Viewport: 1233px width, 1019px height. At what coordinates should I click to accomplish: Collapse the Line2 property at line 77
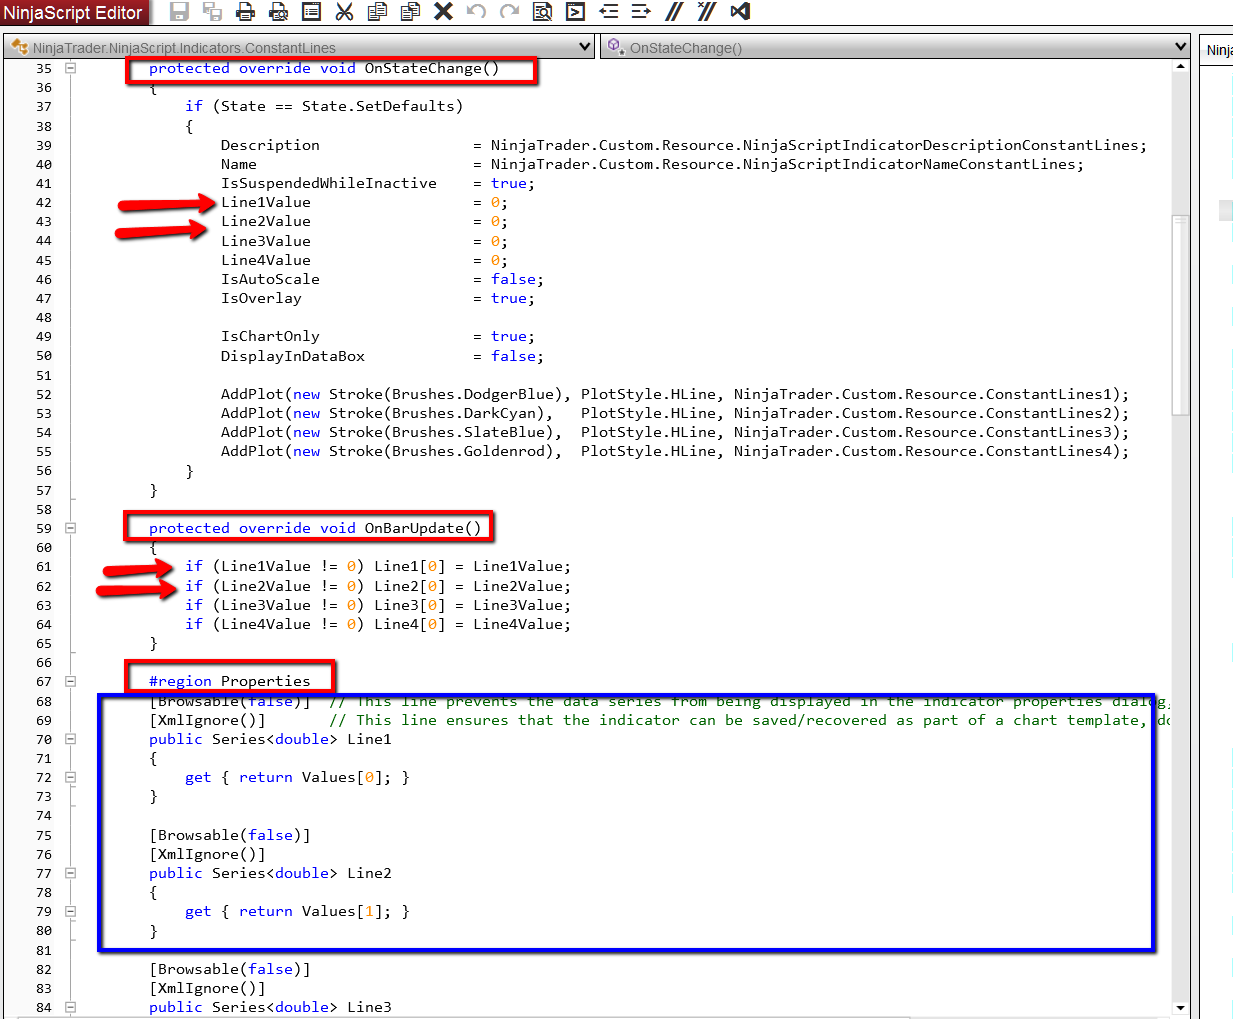pyautogui.click(x=71, y=873)
